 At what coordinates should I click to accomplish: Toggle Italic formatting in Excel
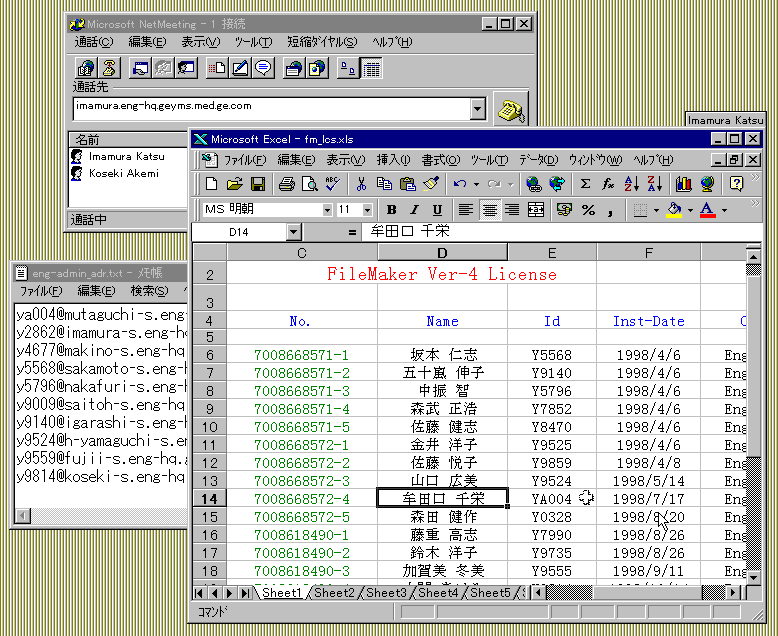click(414, 210)
